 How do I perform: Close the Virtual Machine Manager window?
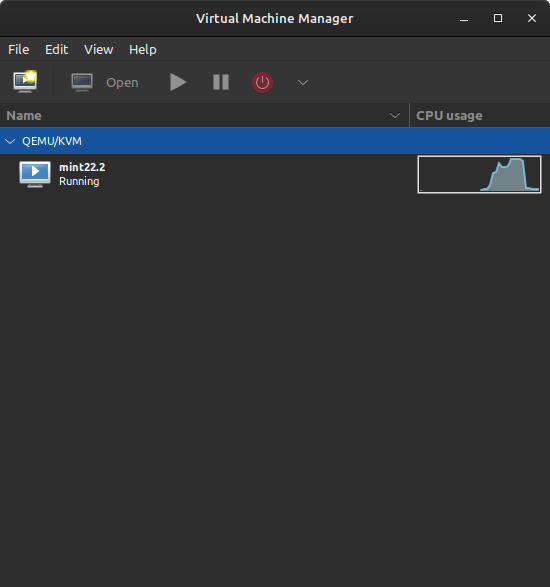532,18
